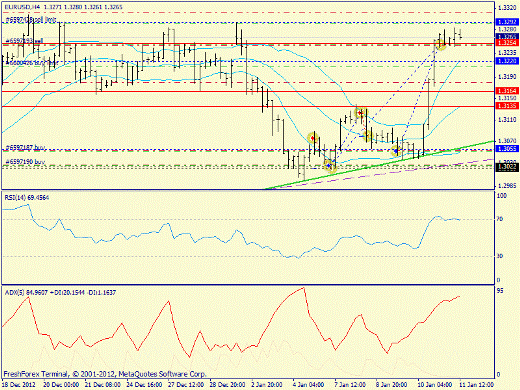Select the #6597190 buy order label
This screenshot has width=520, height=390.
[26, 162]
